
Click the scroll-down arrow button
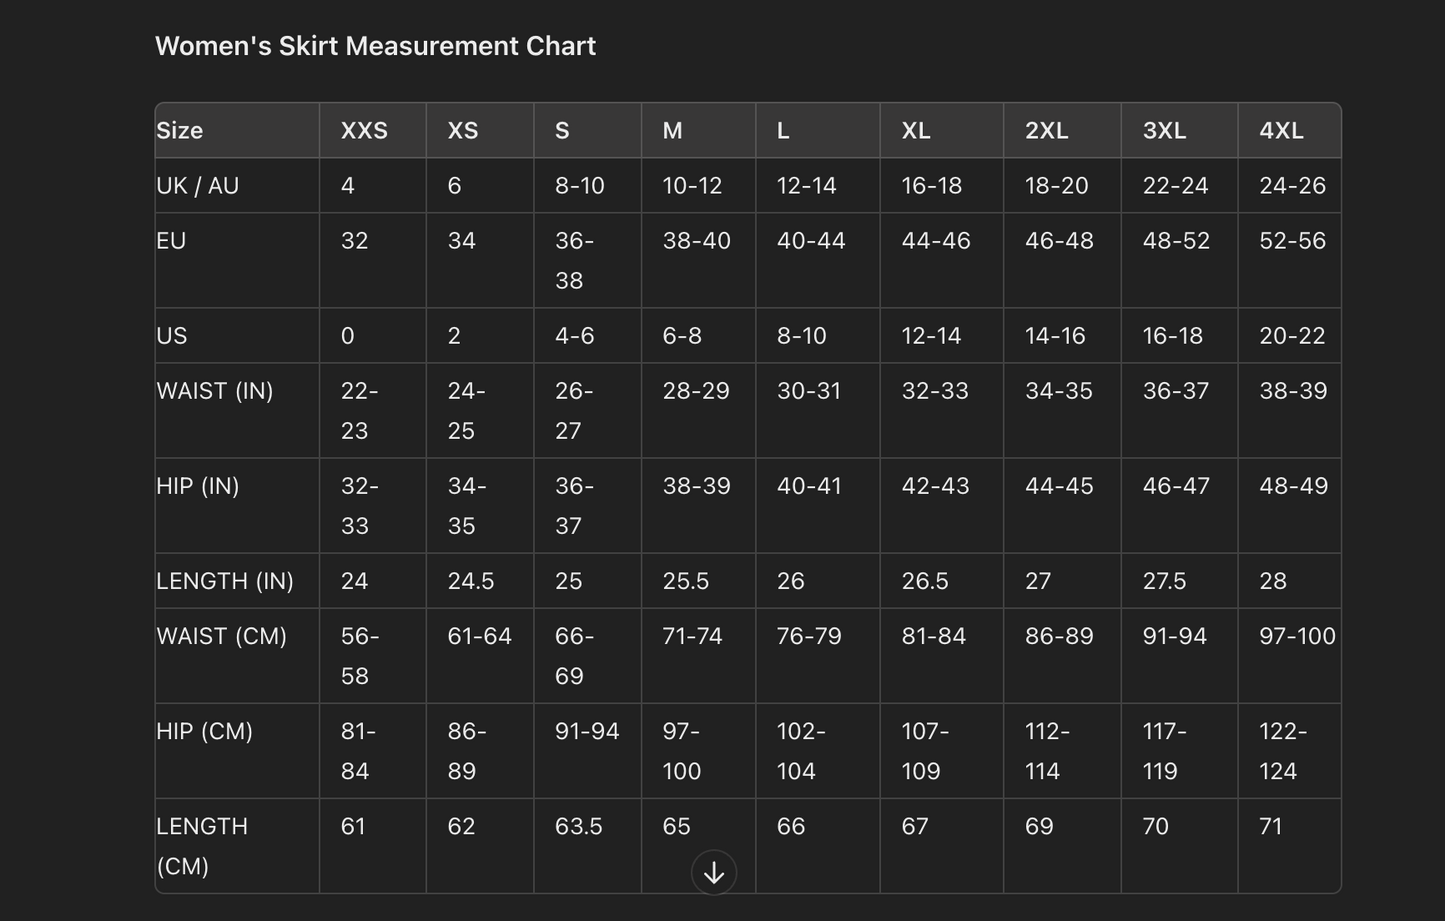[x=714, y=873]
